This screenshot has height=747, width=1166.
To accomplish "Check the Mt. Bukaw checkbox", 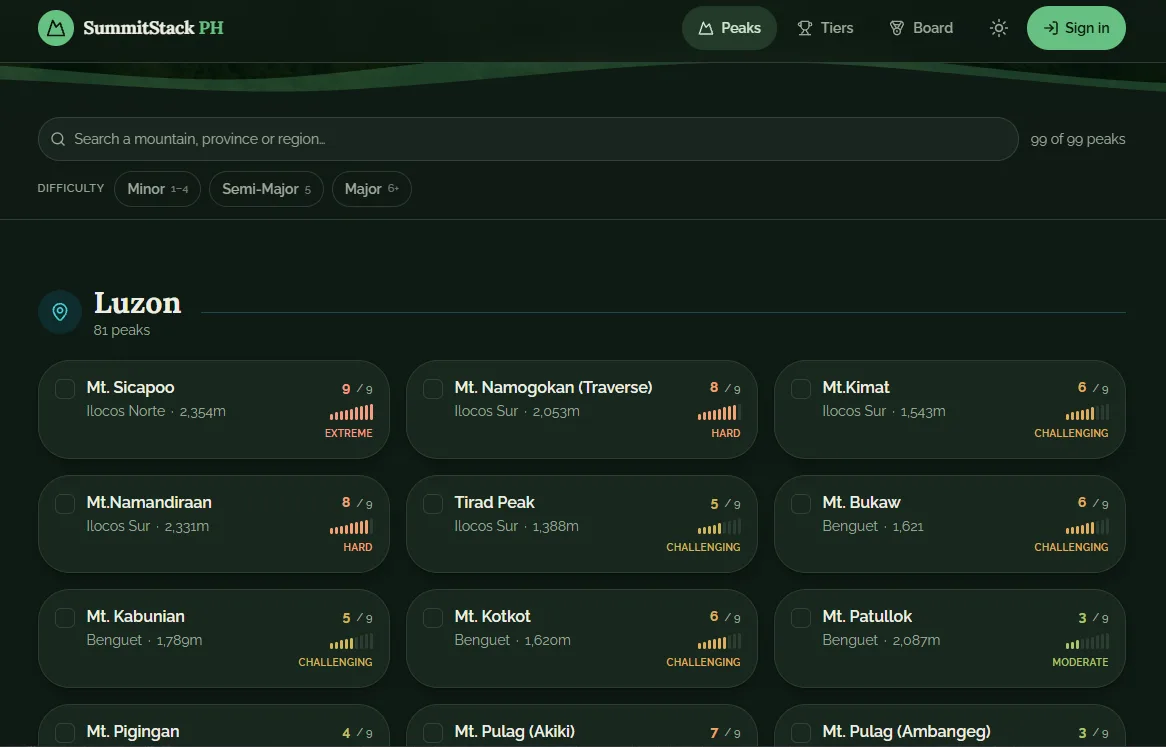I will pyautogui.click(x=802, y=503).
